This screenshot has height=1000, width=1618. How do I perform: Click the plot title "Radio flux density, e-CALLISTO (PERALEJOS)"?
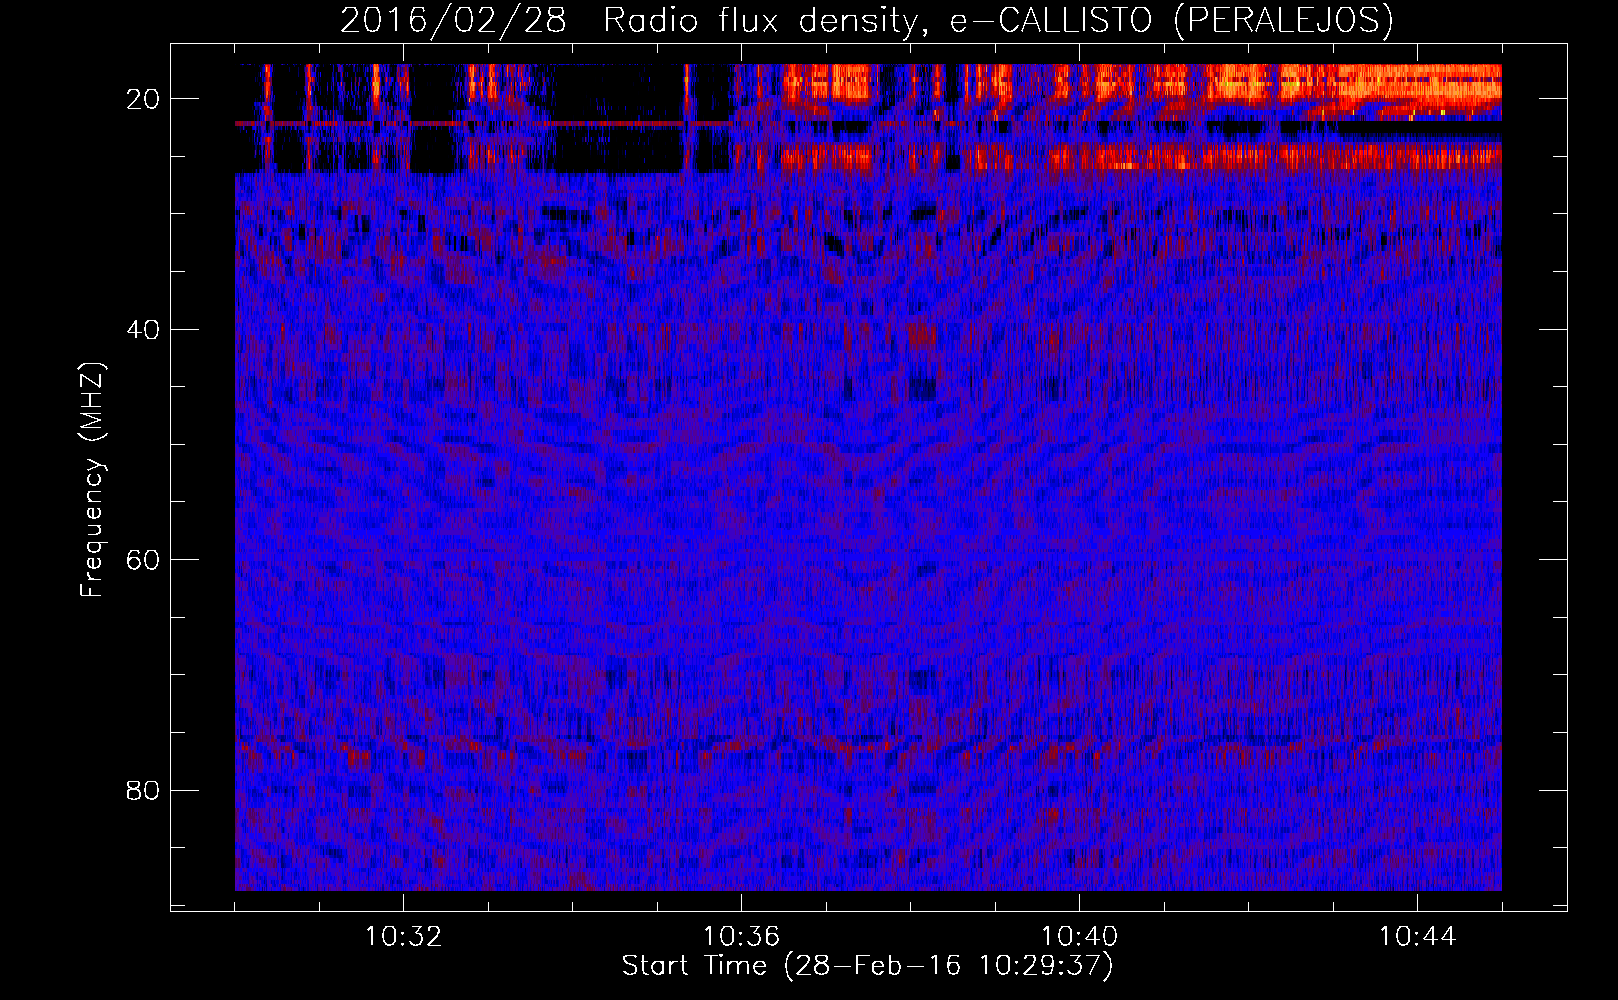coord(998,21)
